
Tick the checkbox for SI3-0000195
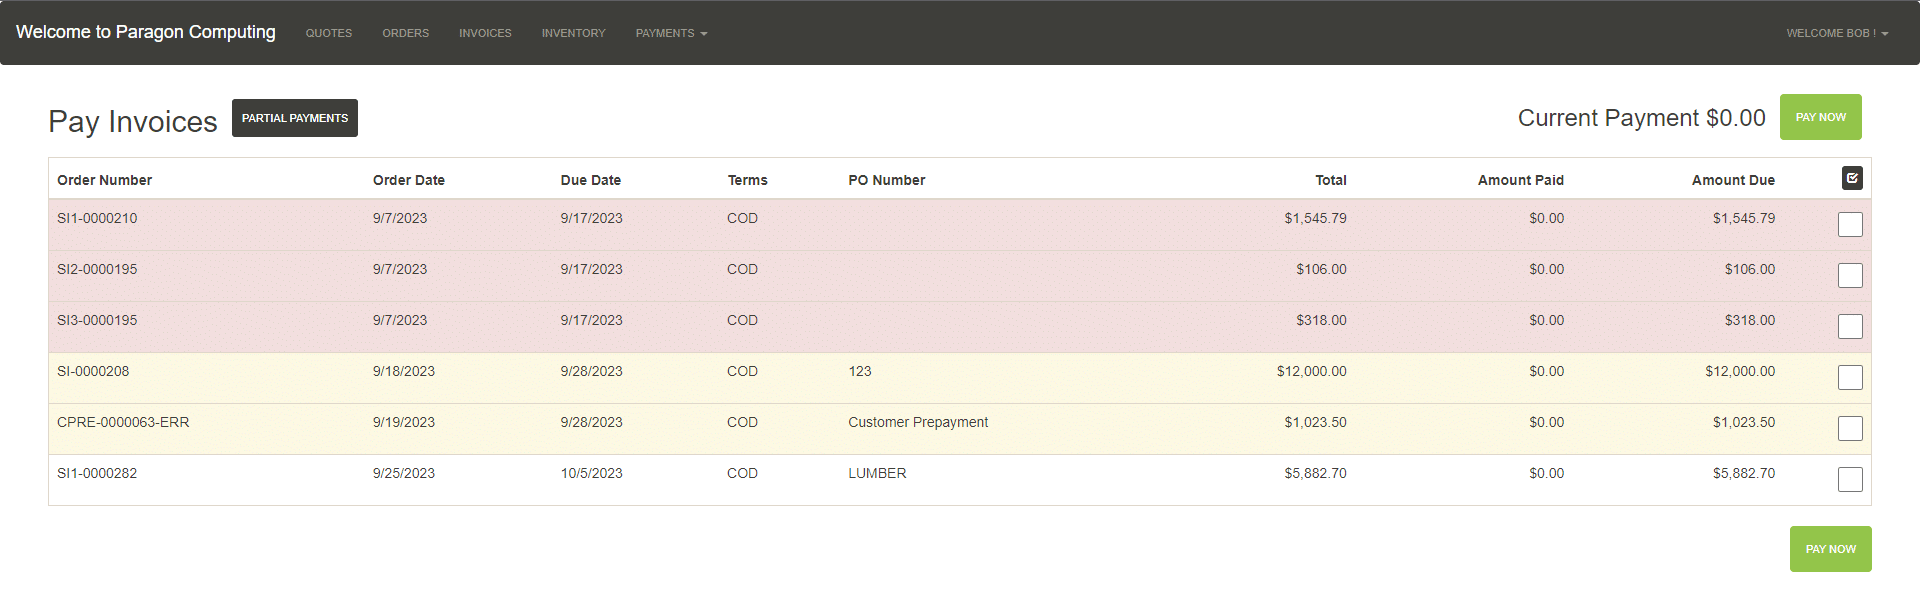click(x=1850, y=327)
